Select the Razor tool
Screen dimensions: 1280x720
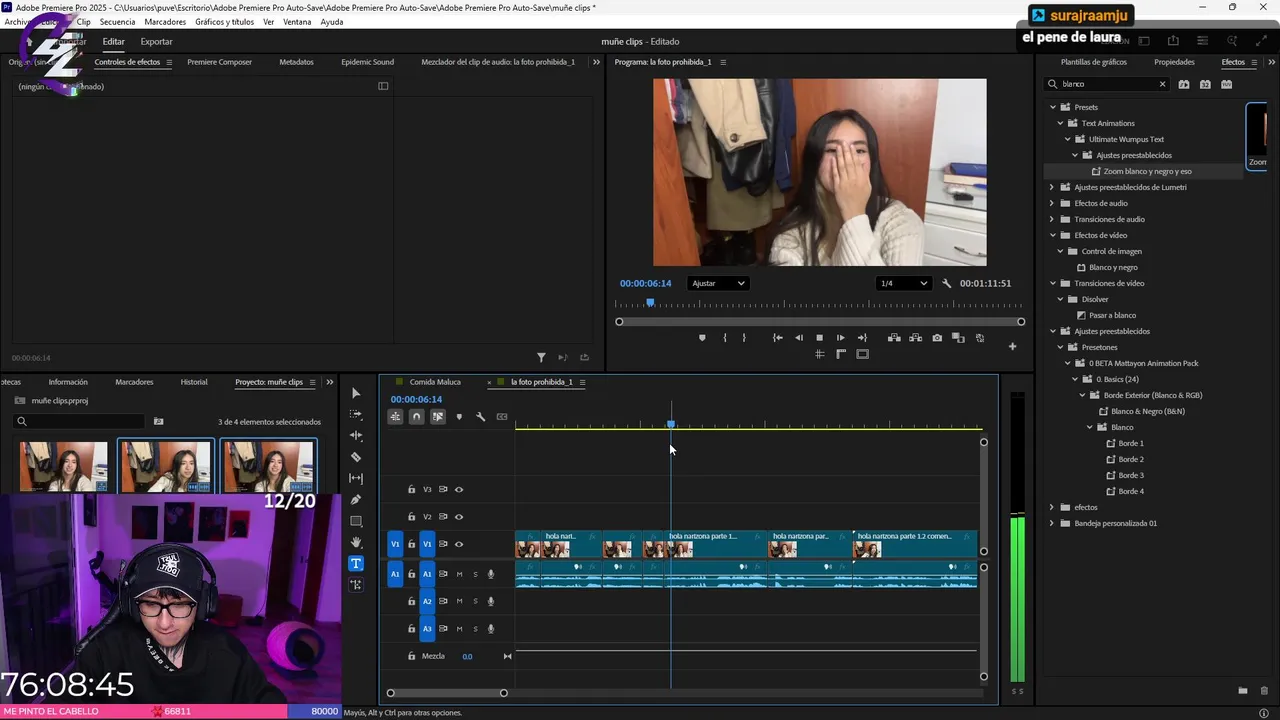(x=356, y=457)
